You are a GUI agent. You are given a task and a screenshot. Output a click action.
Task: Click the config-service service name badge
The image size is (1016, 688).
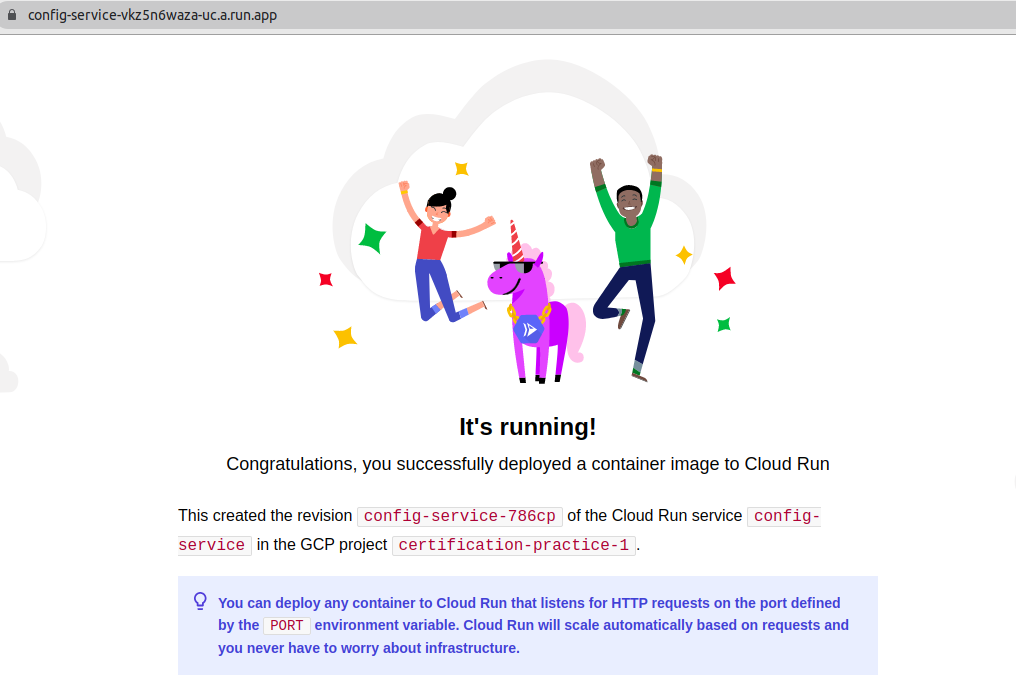click(783, 516)
